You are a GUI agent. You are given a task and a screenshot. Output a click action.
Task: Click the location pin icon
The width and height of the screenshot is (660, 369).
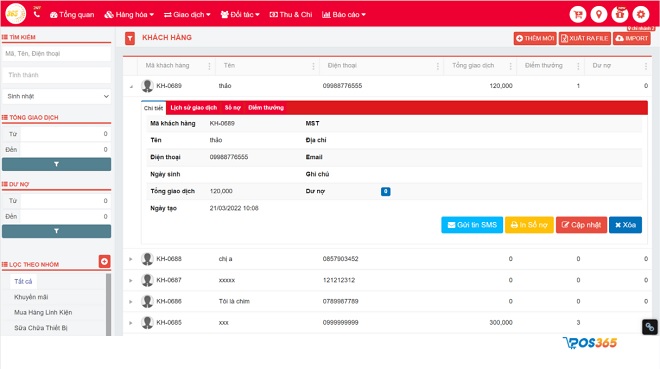point(599,14)
